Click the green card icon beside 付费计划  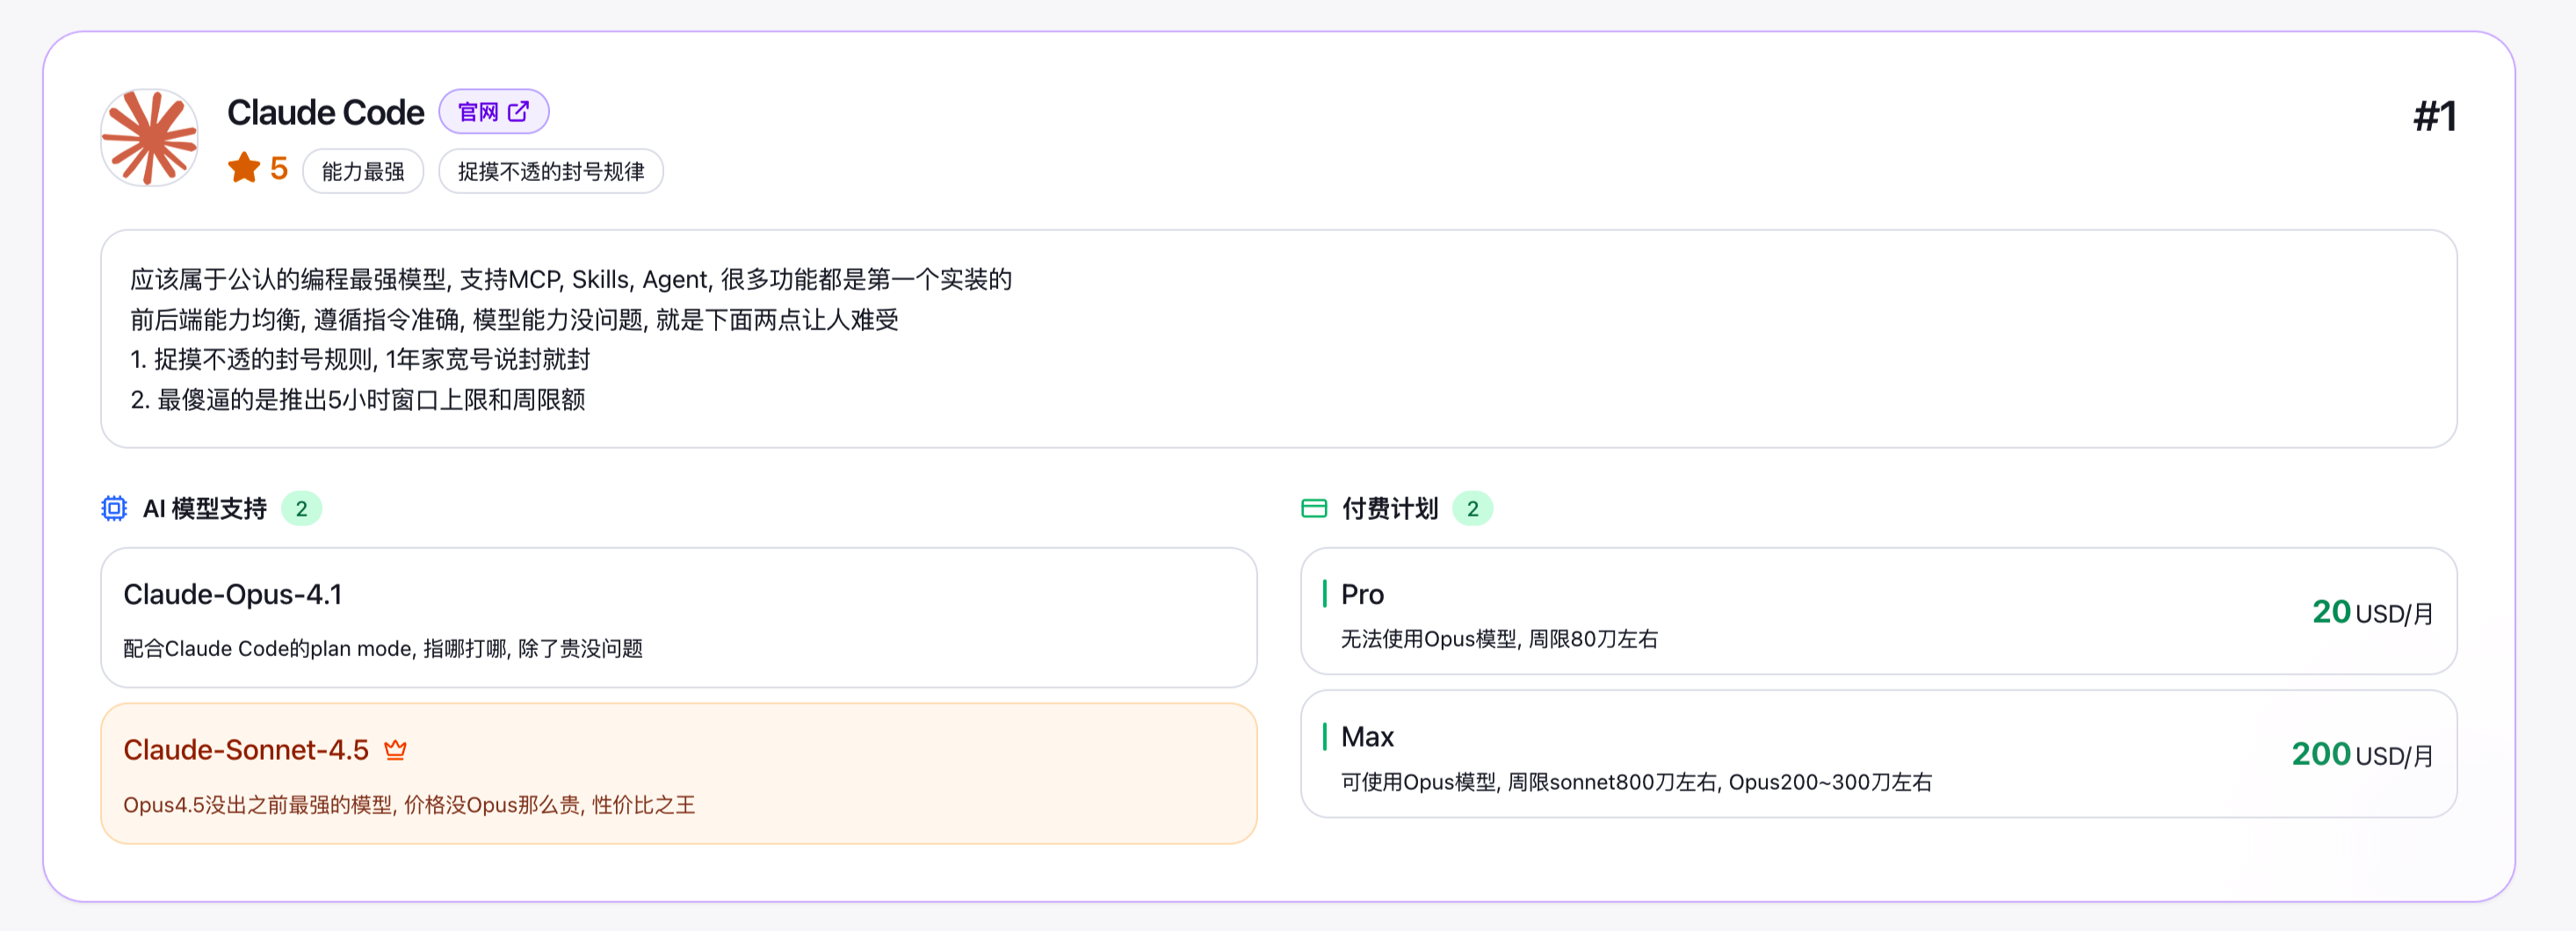(1313, 509)
